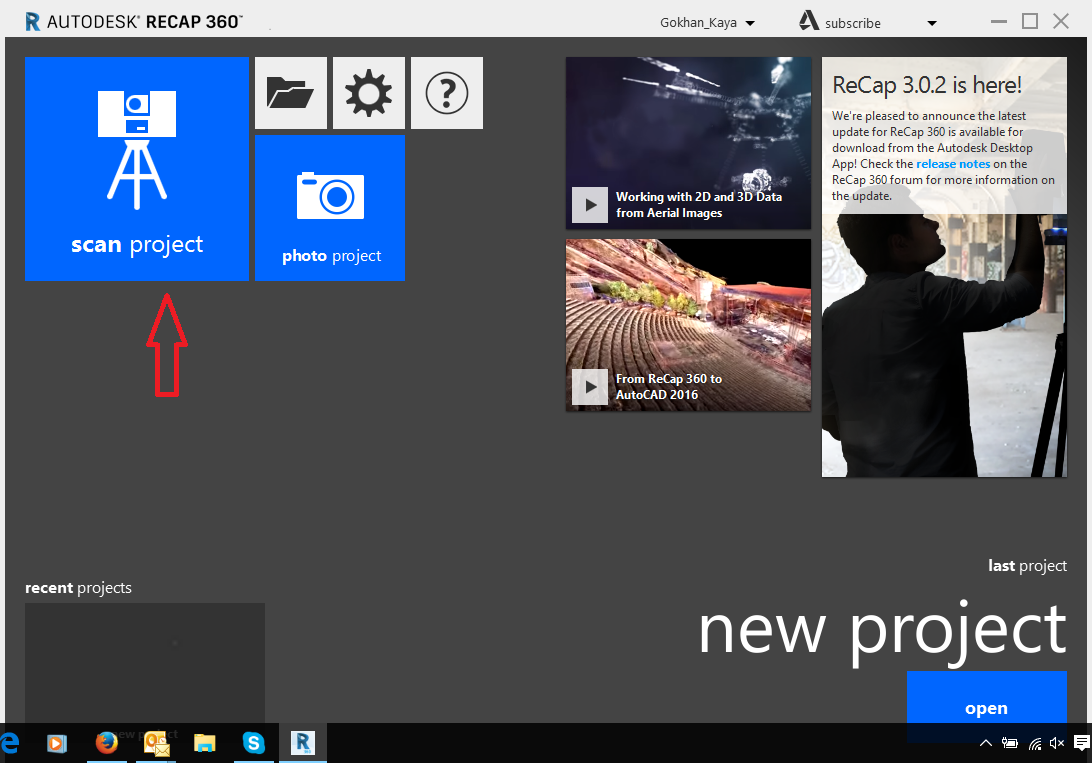Show hidden system tray icons
The image size is (1092, 763).
click(985, 743)
